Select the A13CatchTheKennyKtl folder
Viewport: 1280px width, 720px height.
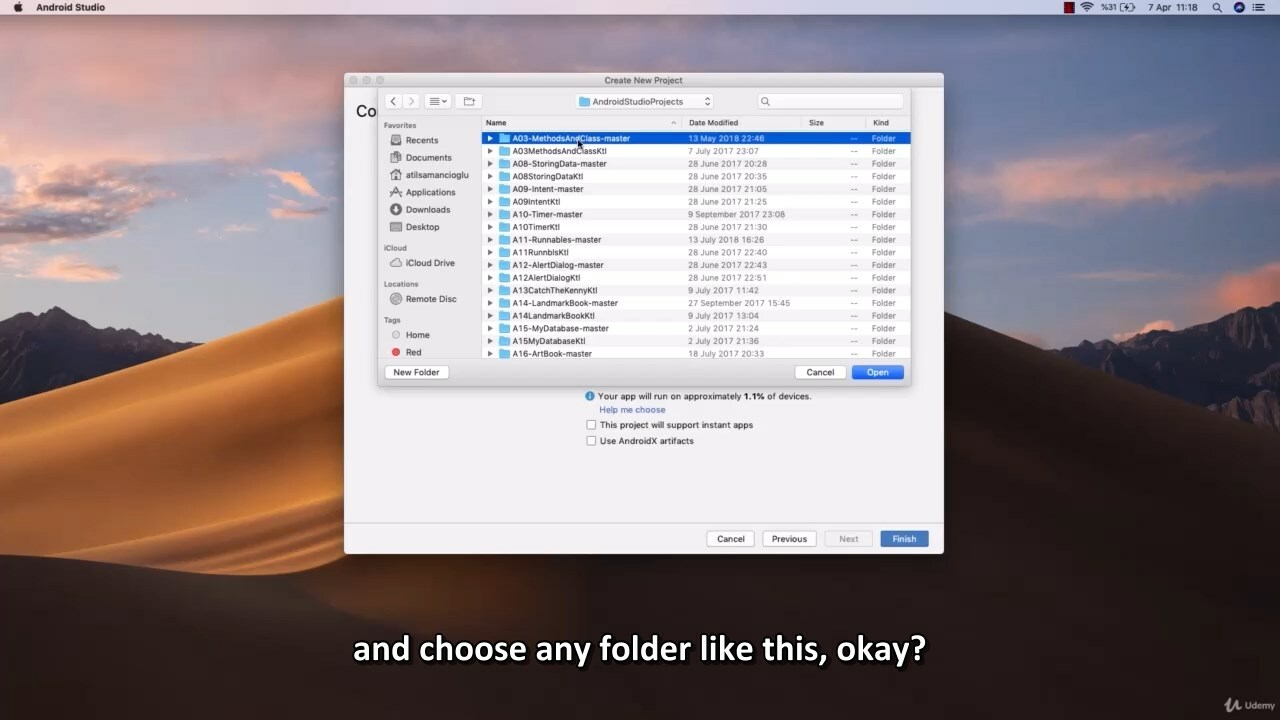tap(696, 291)
